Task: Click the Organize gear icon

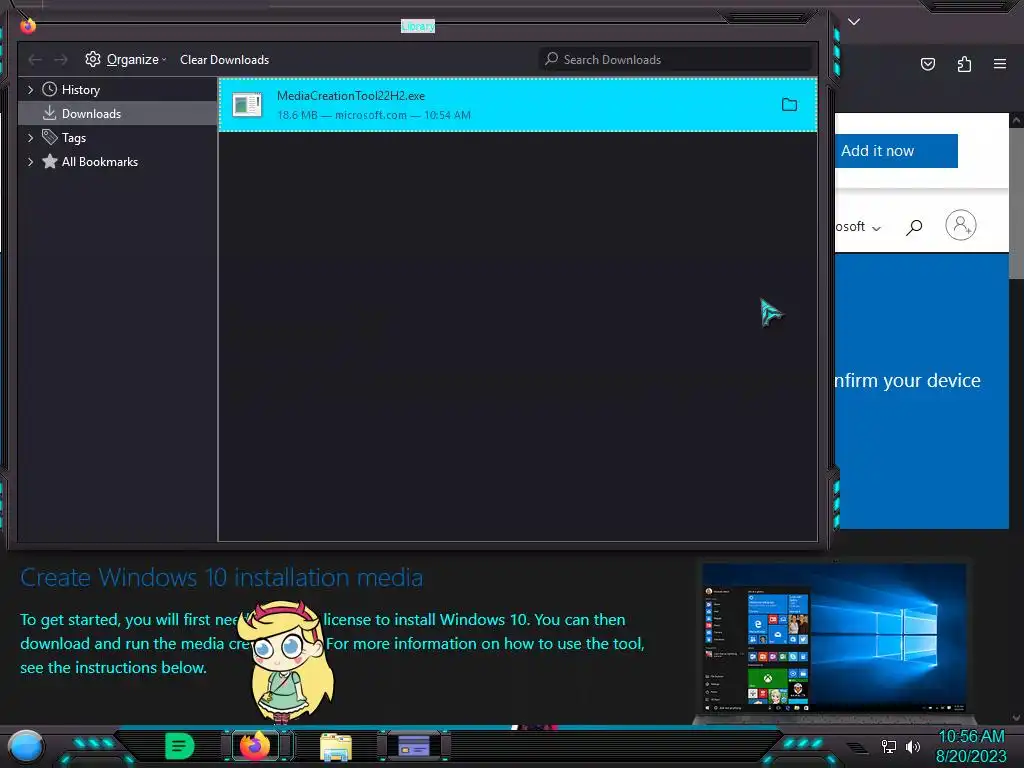Action: 93,59
